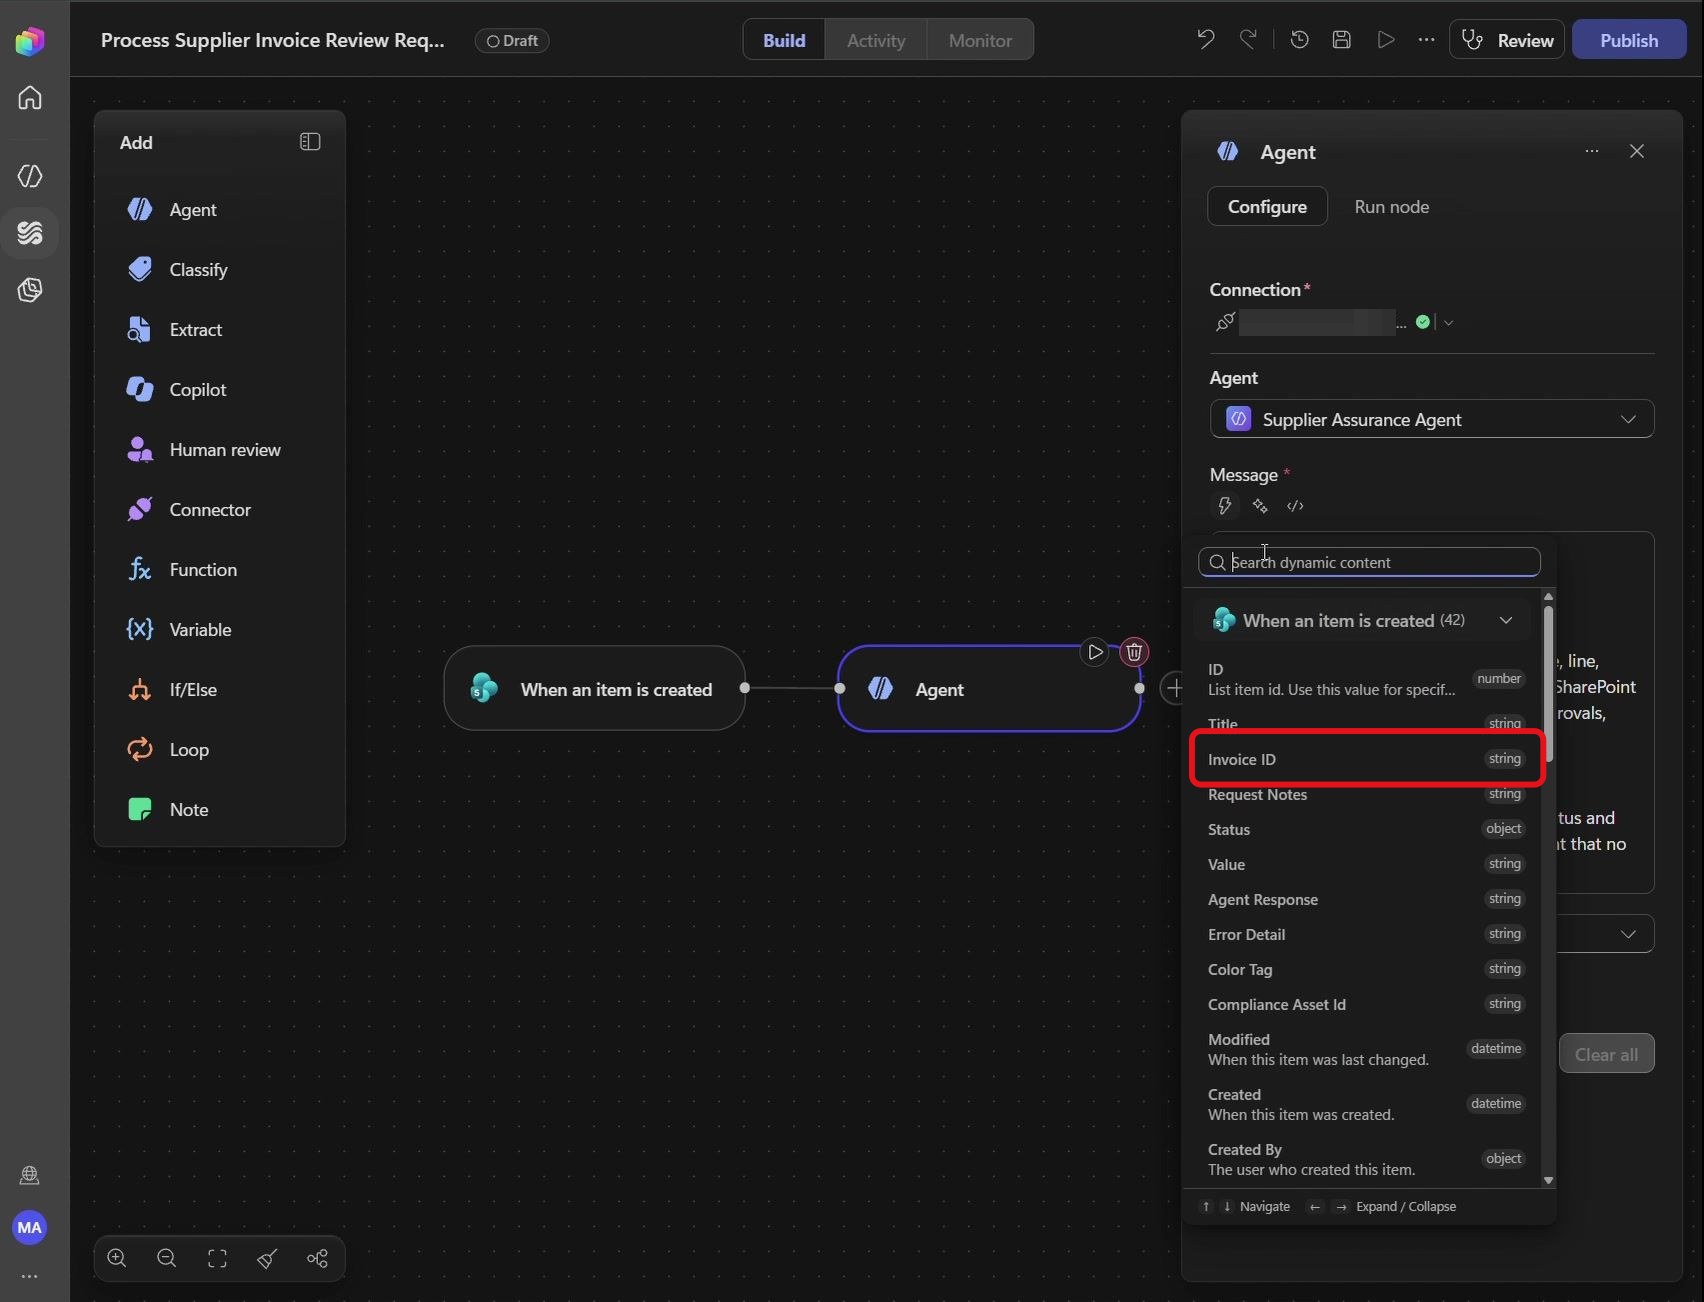
Task: Collapse the Add panel with layout icon
Action: click(x=310, y=142)
